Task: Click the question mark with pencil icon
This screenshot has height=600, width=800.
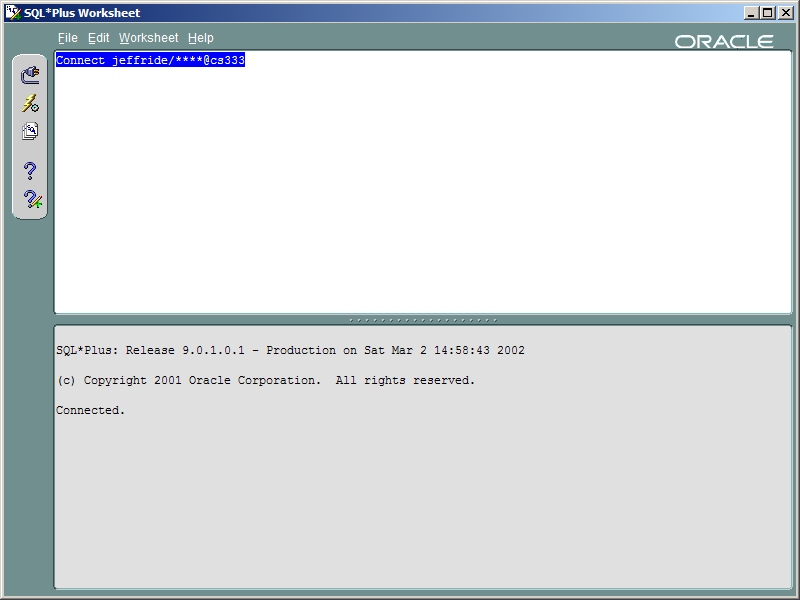Action: pyautogui.click(x=32, y=199)
